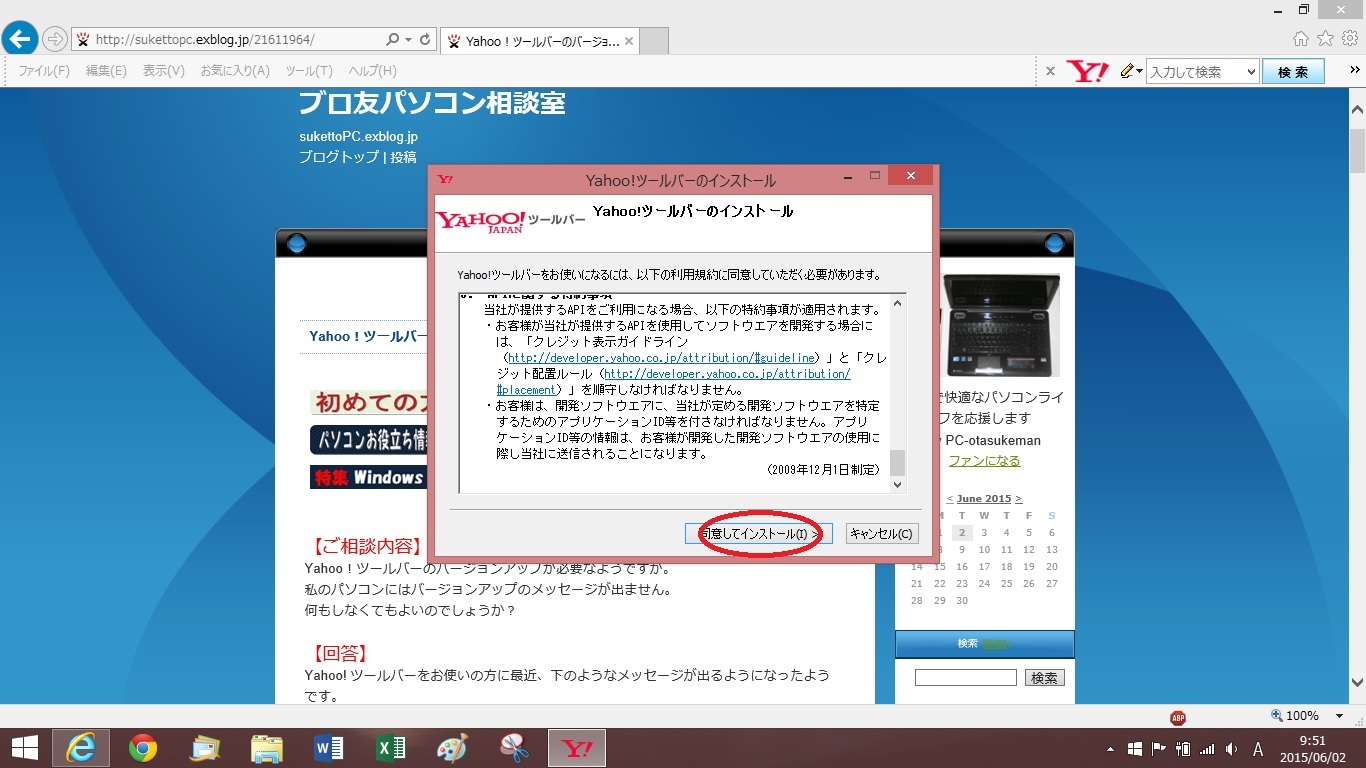Open the 編集(E) menu

pyautogui.click(x=106, y=71)
